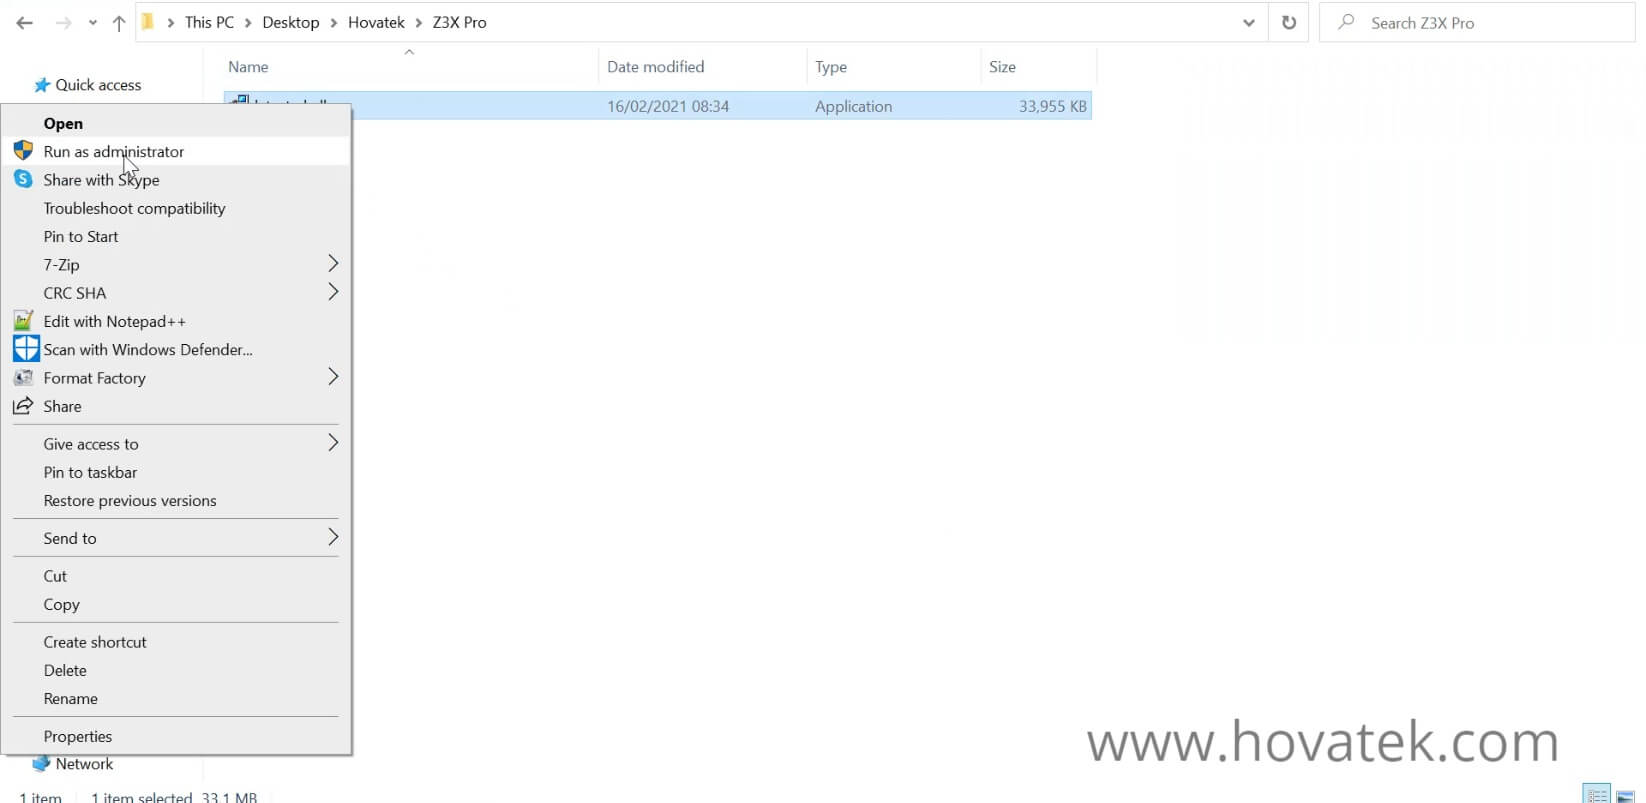Navigate back with the back arrow
Viewport: 1646px width, 803px height.
click(x=25, y=22)
